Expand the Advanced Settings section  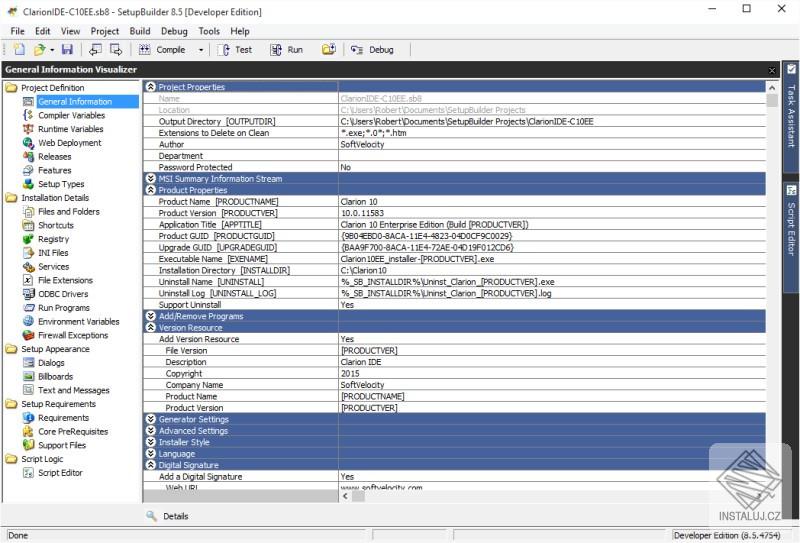tap(151, 431)
